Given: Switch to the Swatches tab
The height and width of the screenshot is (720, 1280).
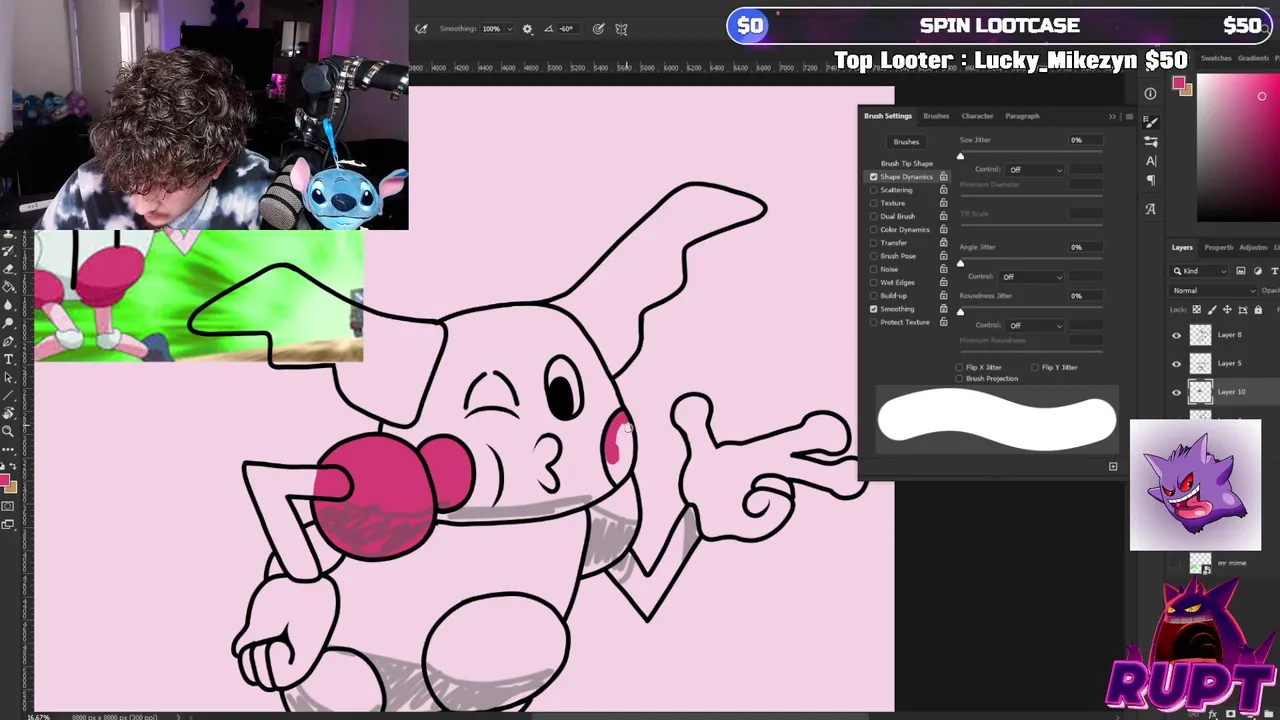Looking at the screenshot, I should pos(1216,59).
